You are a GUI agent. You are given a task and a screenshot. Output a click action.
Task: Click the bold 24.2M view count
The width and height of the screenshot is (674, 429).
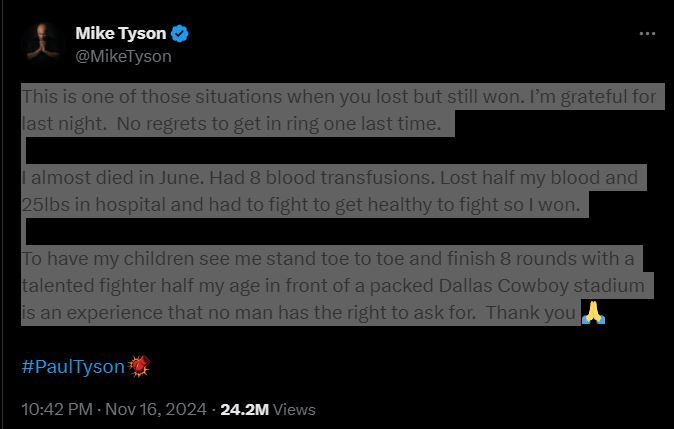click(x=244, y=409)
